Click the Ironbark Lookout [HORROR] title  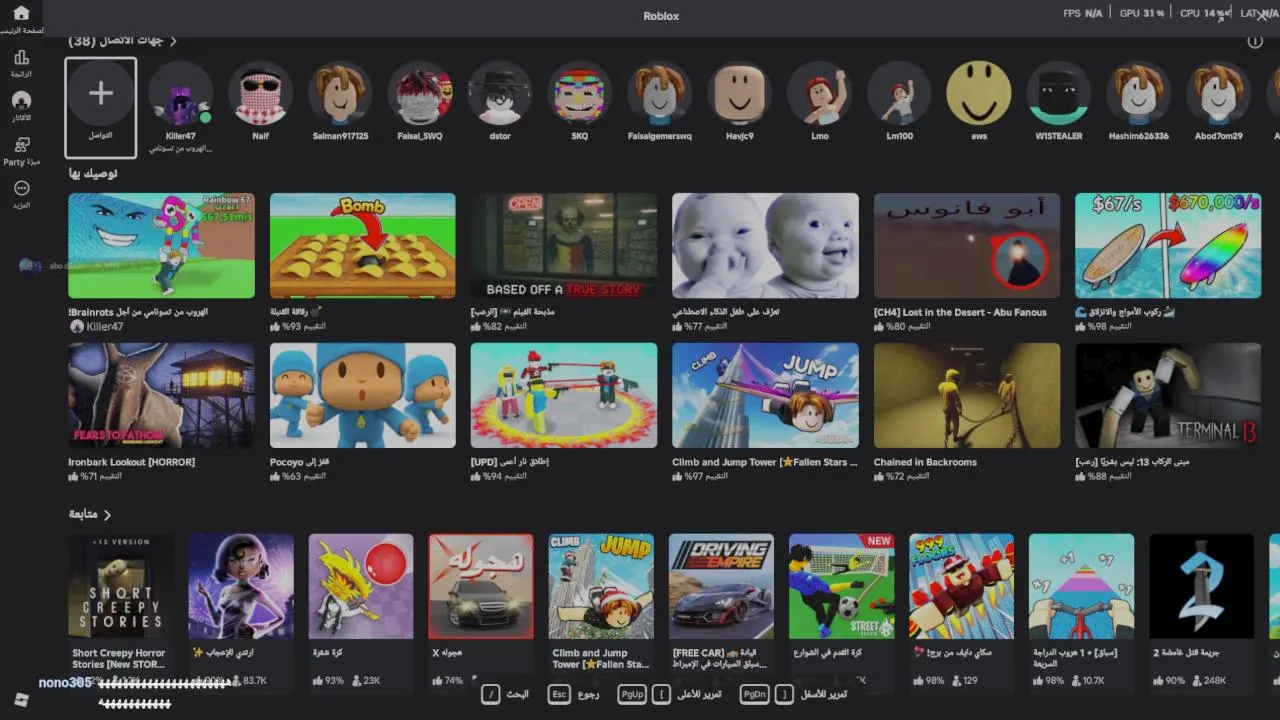[x=131, y=463]
